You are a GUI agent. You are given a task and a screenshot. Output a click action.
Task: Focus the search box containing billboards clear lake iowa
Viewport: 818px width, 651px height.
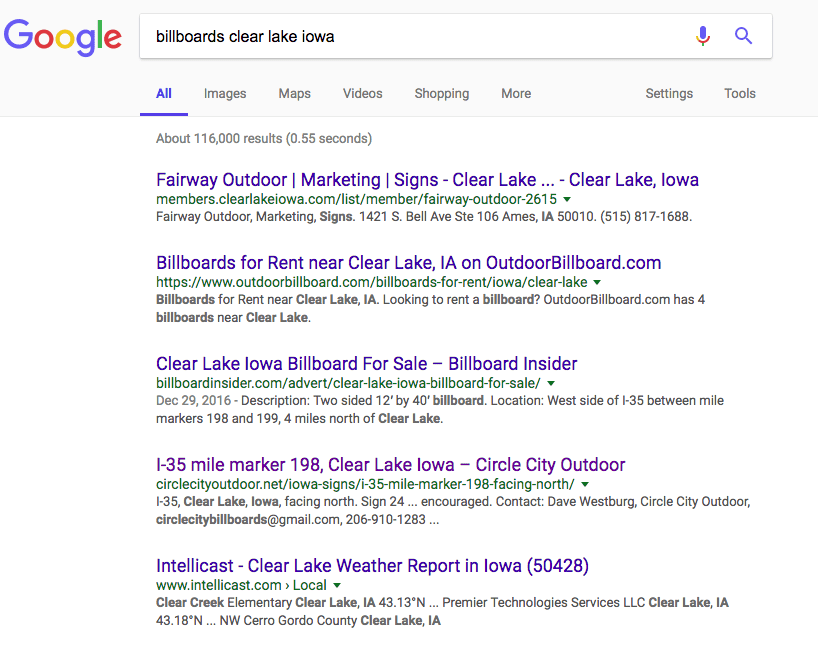point(455,36)
